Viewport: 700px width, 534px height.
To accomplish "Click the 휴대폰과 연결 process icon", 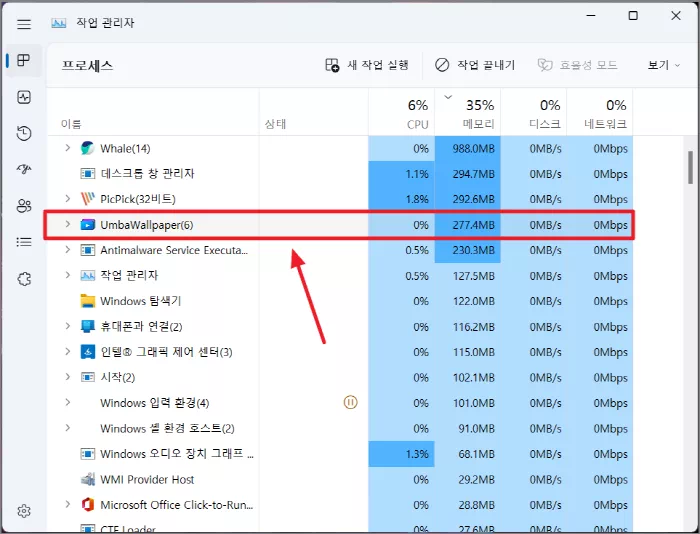I will 88,326.
